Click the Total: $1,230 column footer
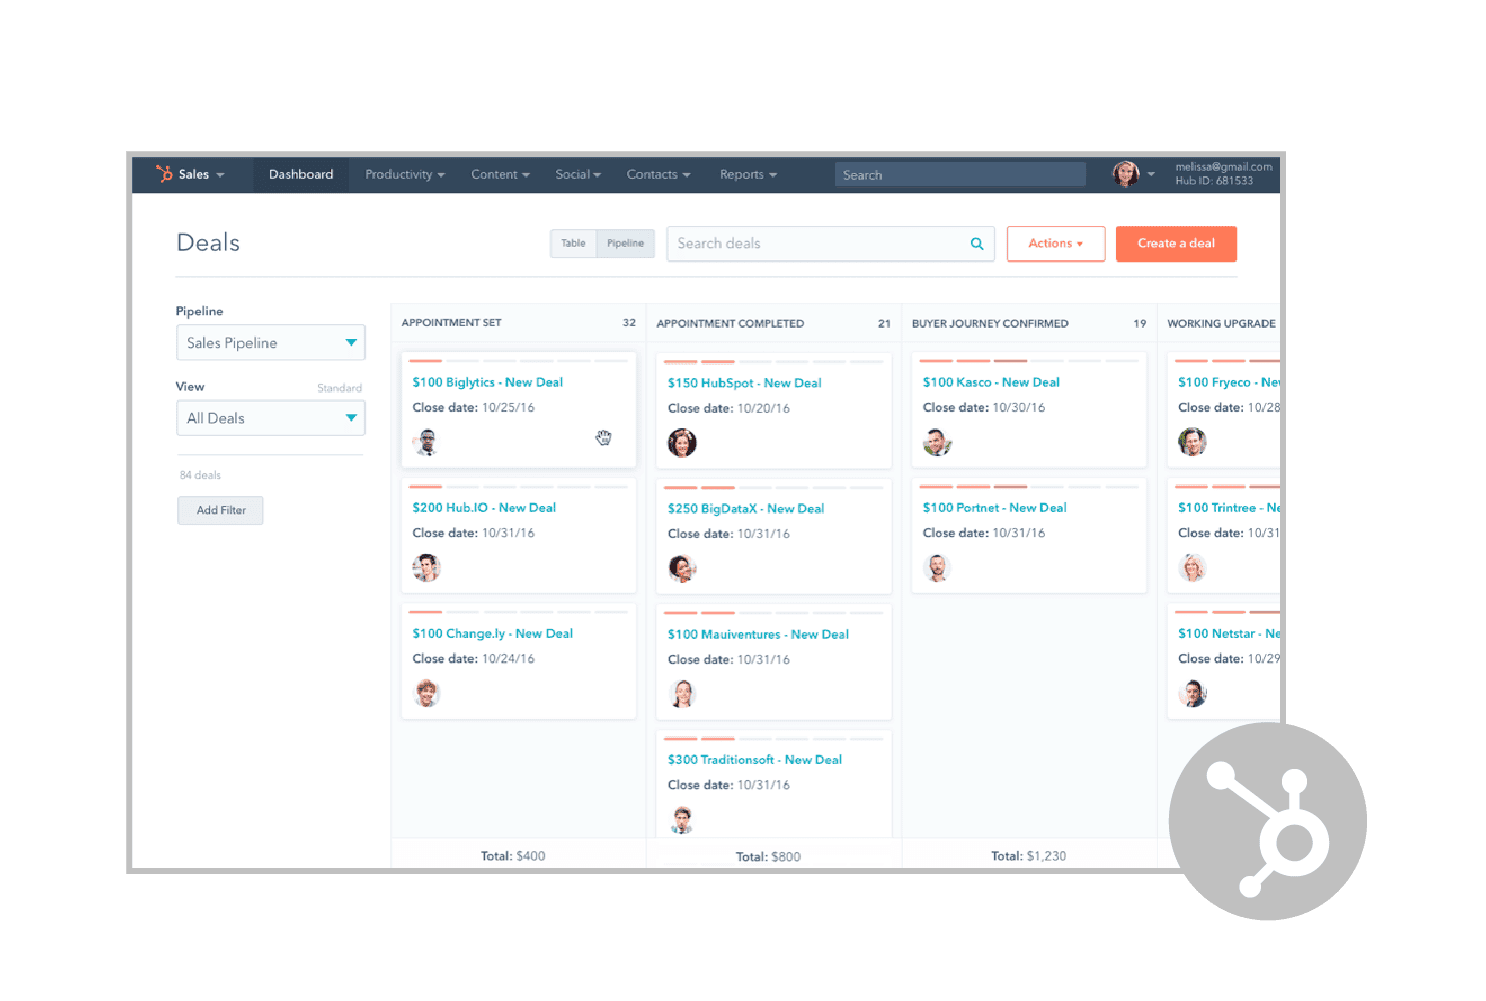1486x1001 pixels. point(1028,856)
